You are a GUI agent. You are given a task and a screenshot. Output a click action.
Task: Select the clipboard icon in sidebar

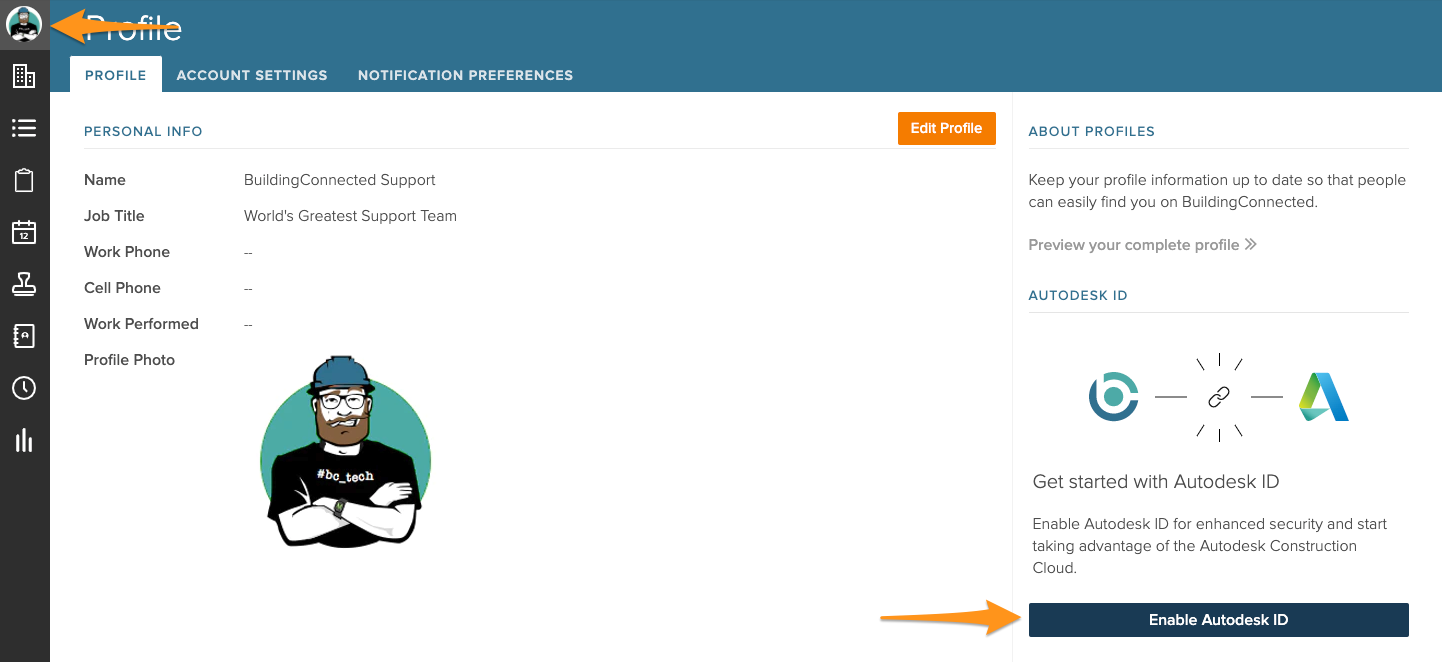click(24, 180)
